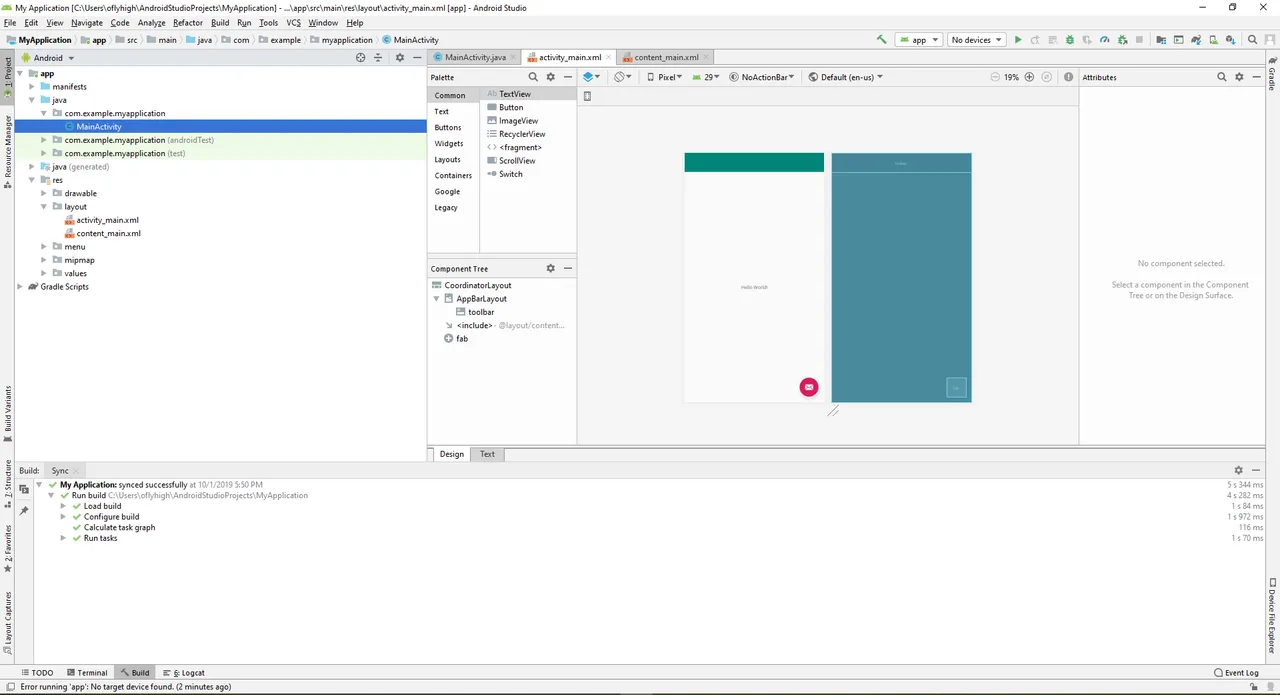Show warnings and errors icon in designer toolbar
Viewport: 1280px width, 695px height.
1068,77
